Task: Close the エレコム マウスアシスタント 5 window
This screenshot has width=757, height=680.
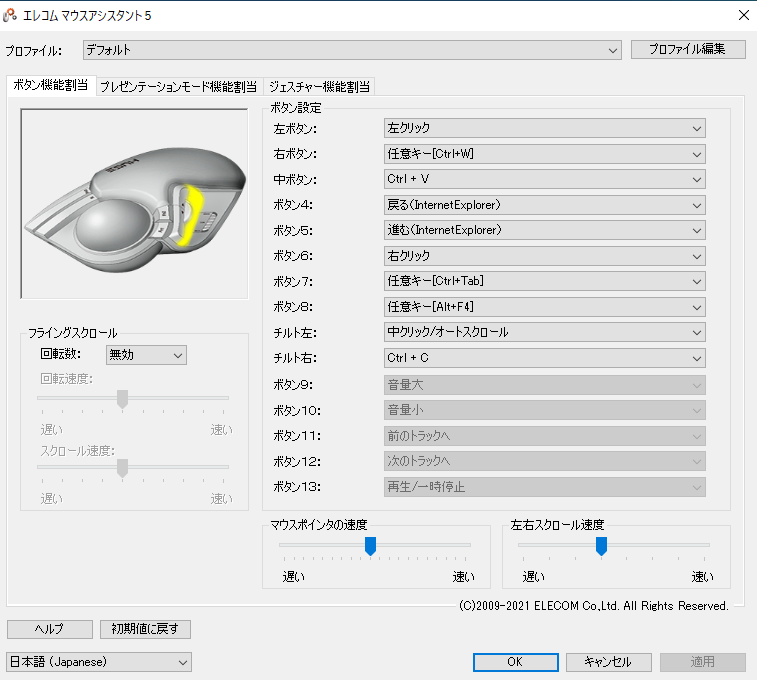Action: pyautogui.click(x=743, y=15)
